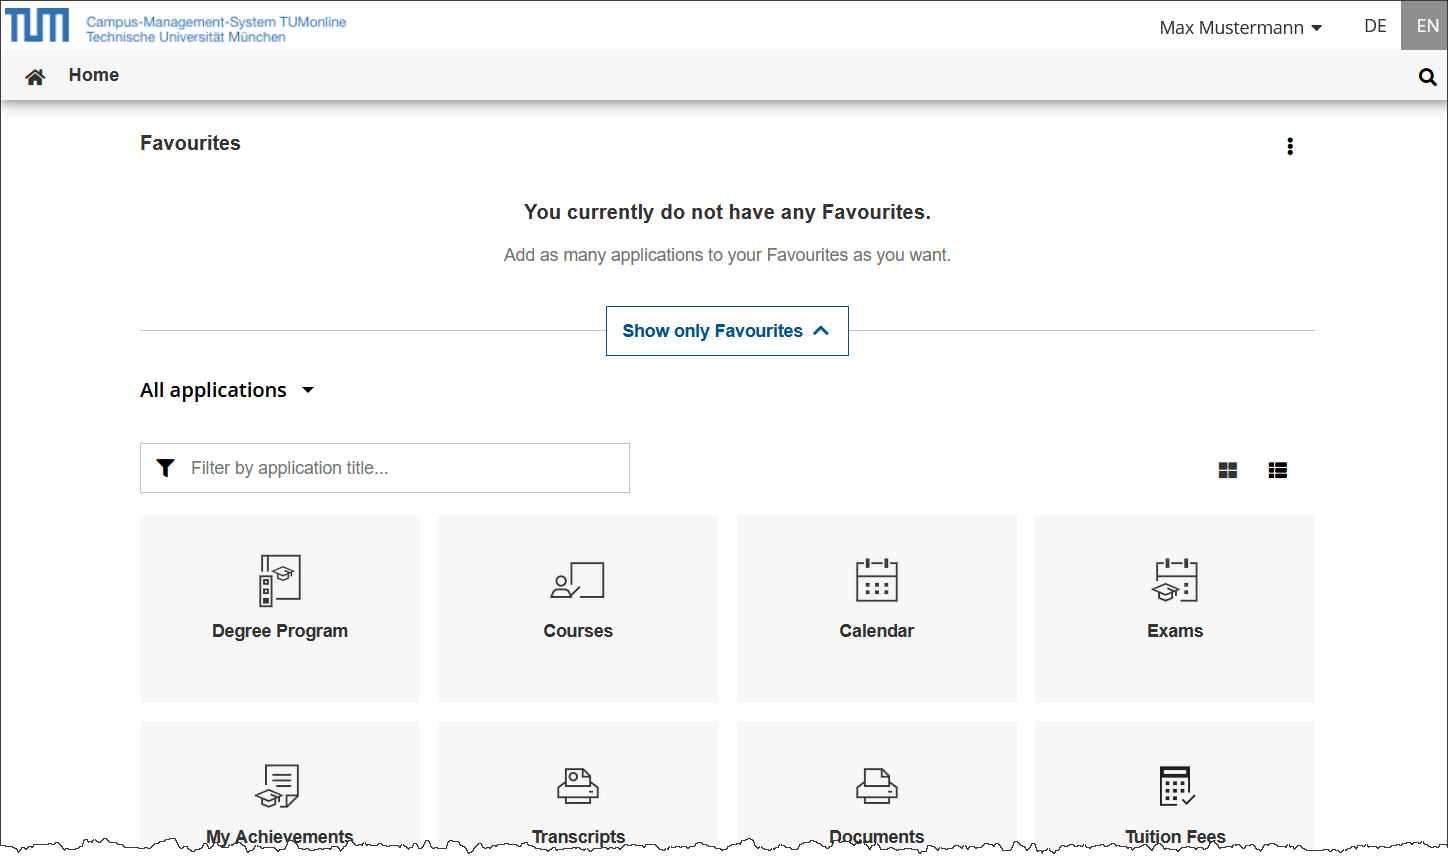This screenshot has height=857, width=1449.
Task: Open the Courses application tile
Action: [578, 608]
